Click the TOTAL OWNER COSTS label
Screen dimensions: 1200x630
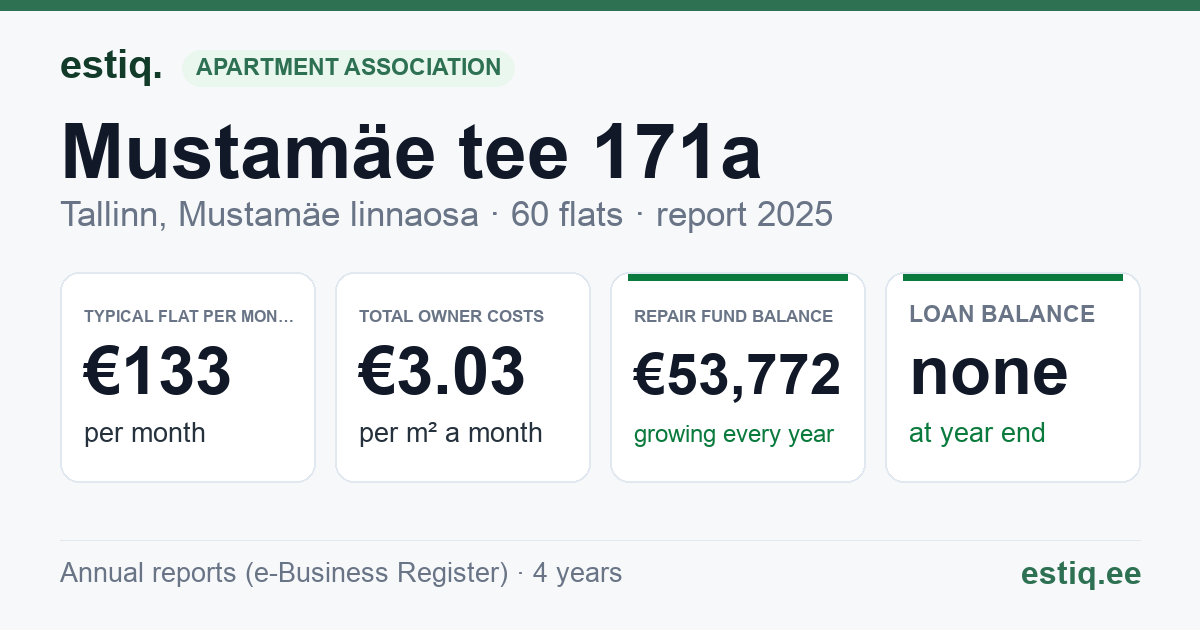452,317
